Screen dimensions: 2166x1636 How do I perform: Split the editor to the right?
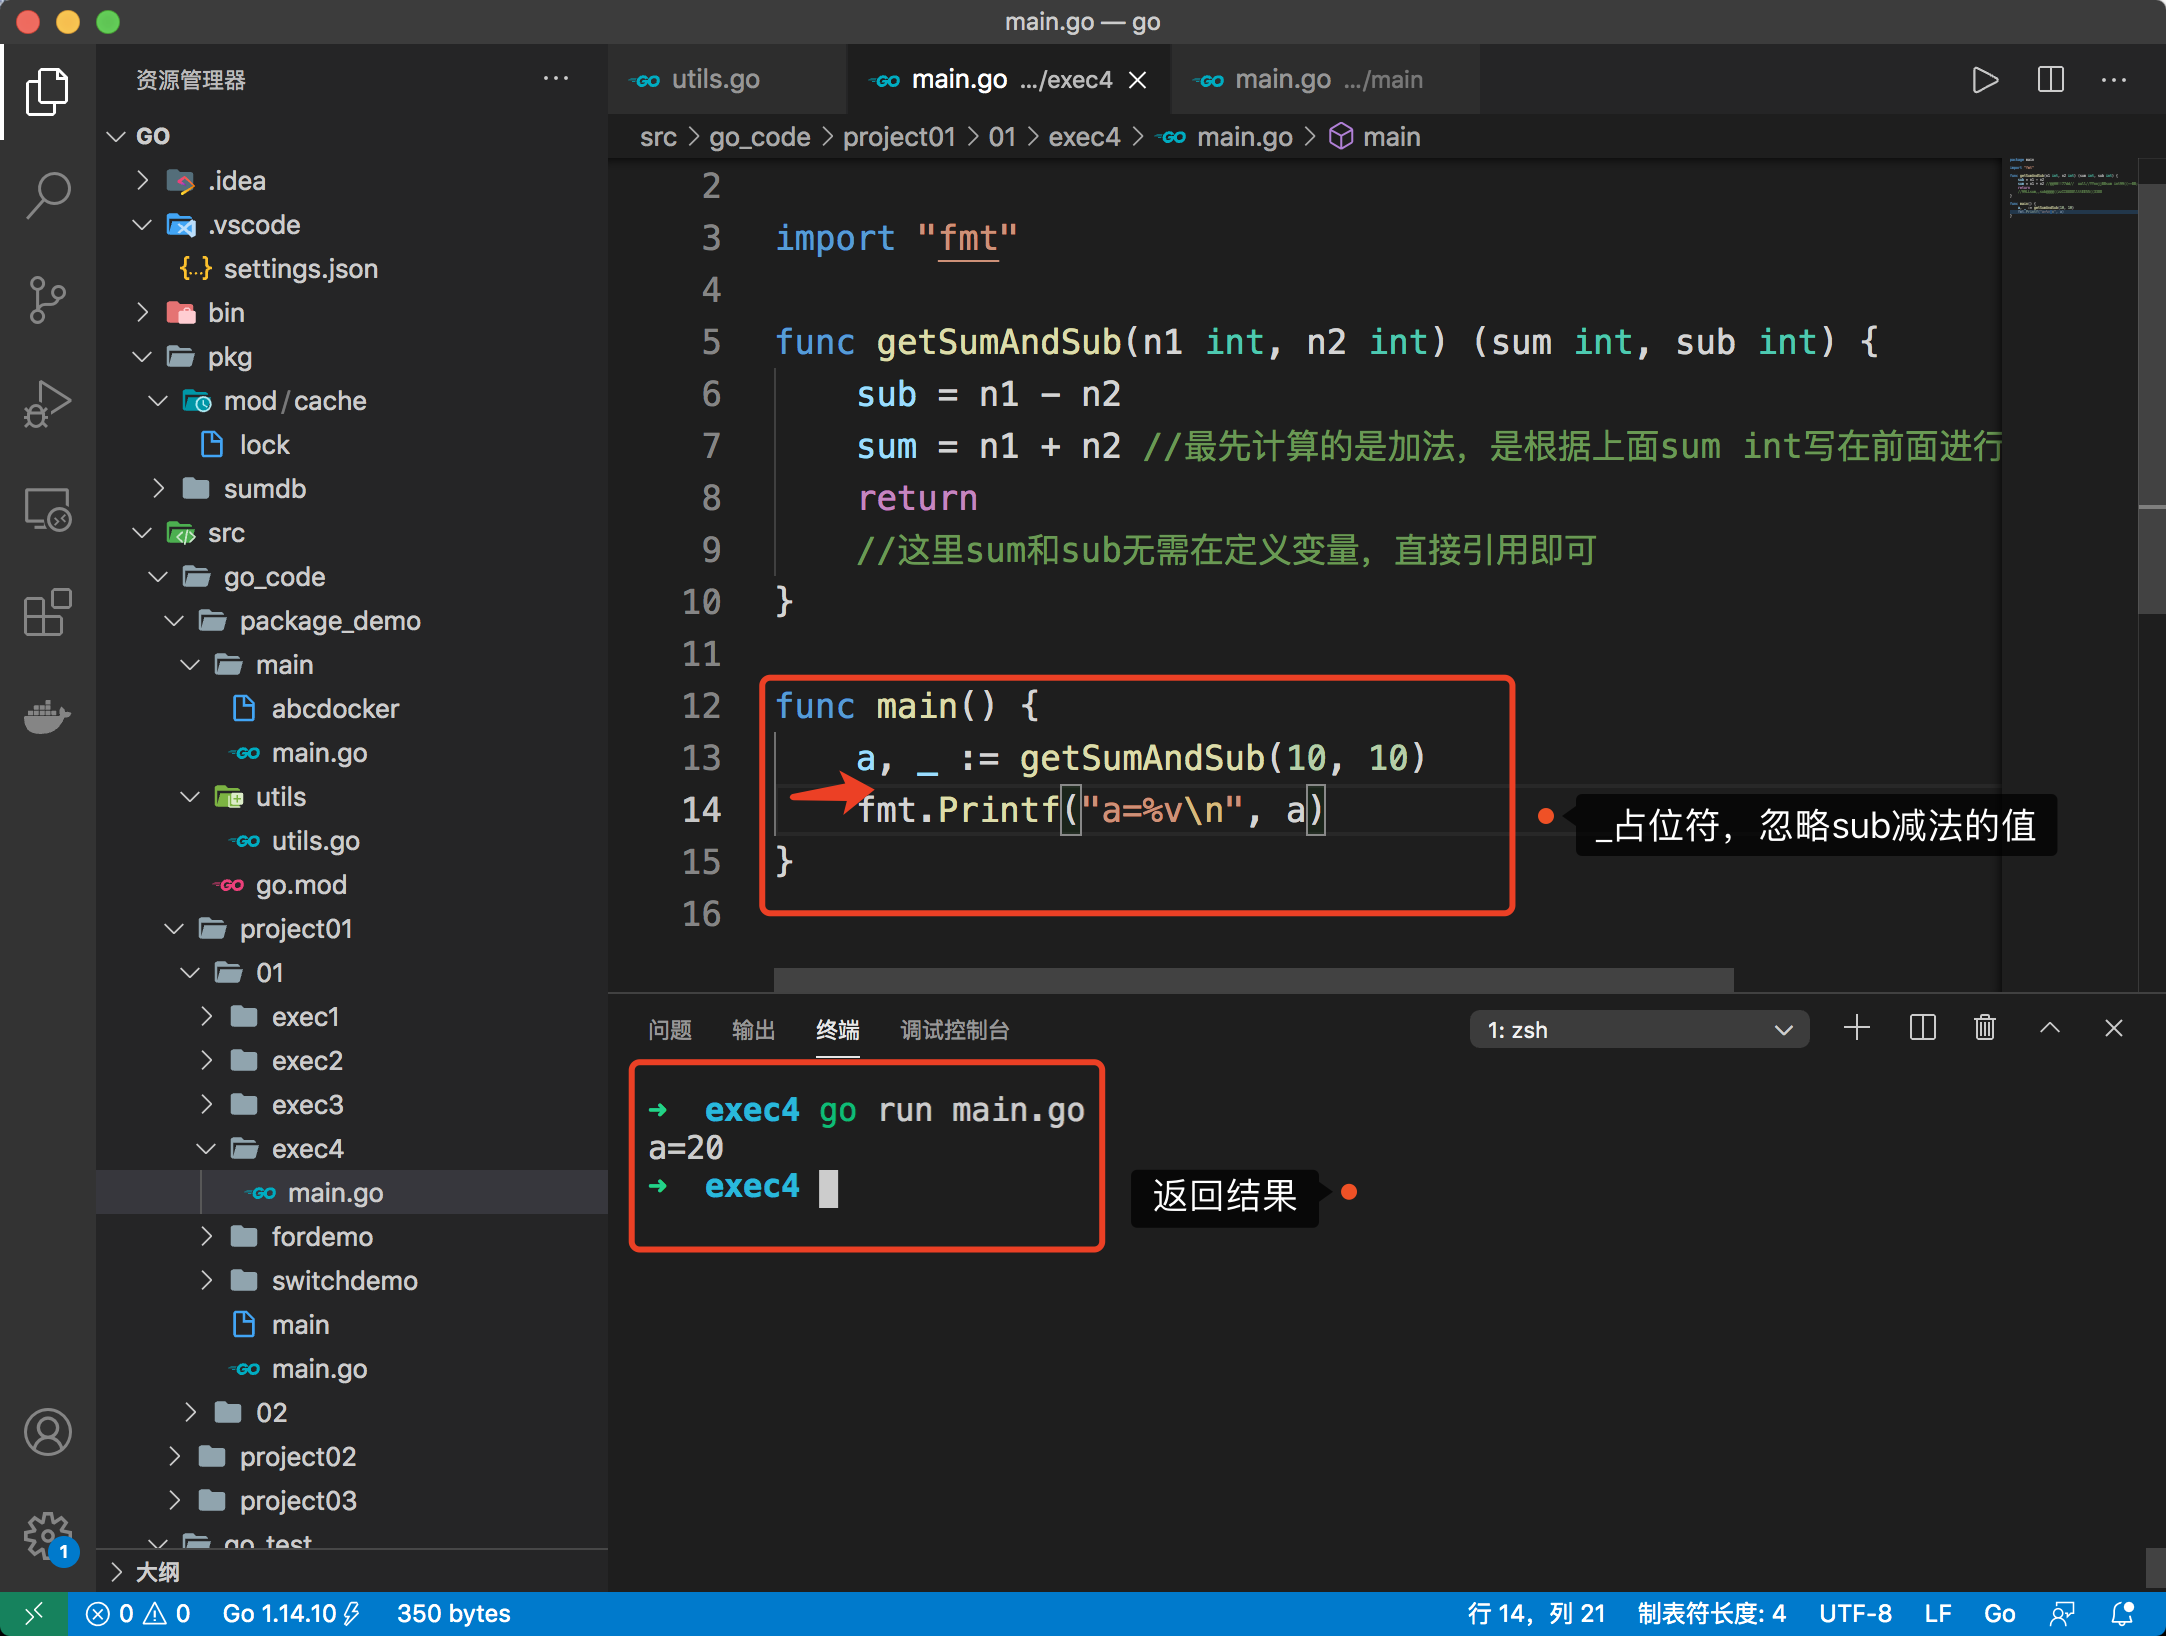tap(2050, 80)
